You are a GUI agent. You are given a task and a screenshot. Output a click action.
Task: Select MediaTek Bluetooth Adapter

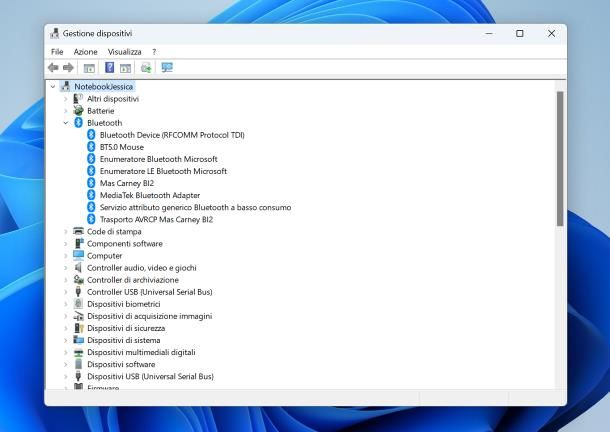[x=150, y=195]
